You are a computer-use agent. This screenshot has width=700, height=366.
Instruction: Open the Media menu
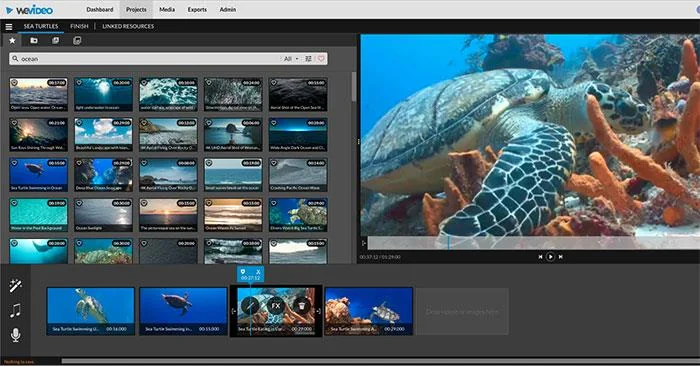(x=167, y=9)
